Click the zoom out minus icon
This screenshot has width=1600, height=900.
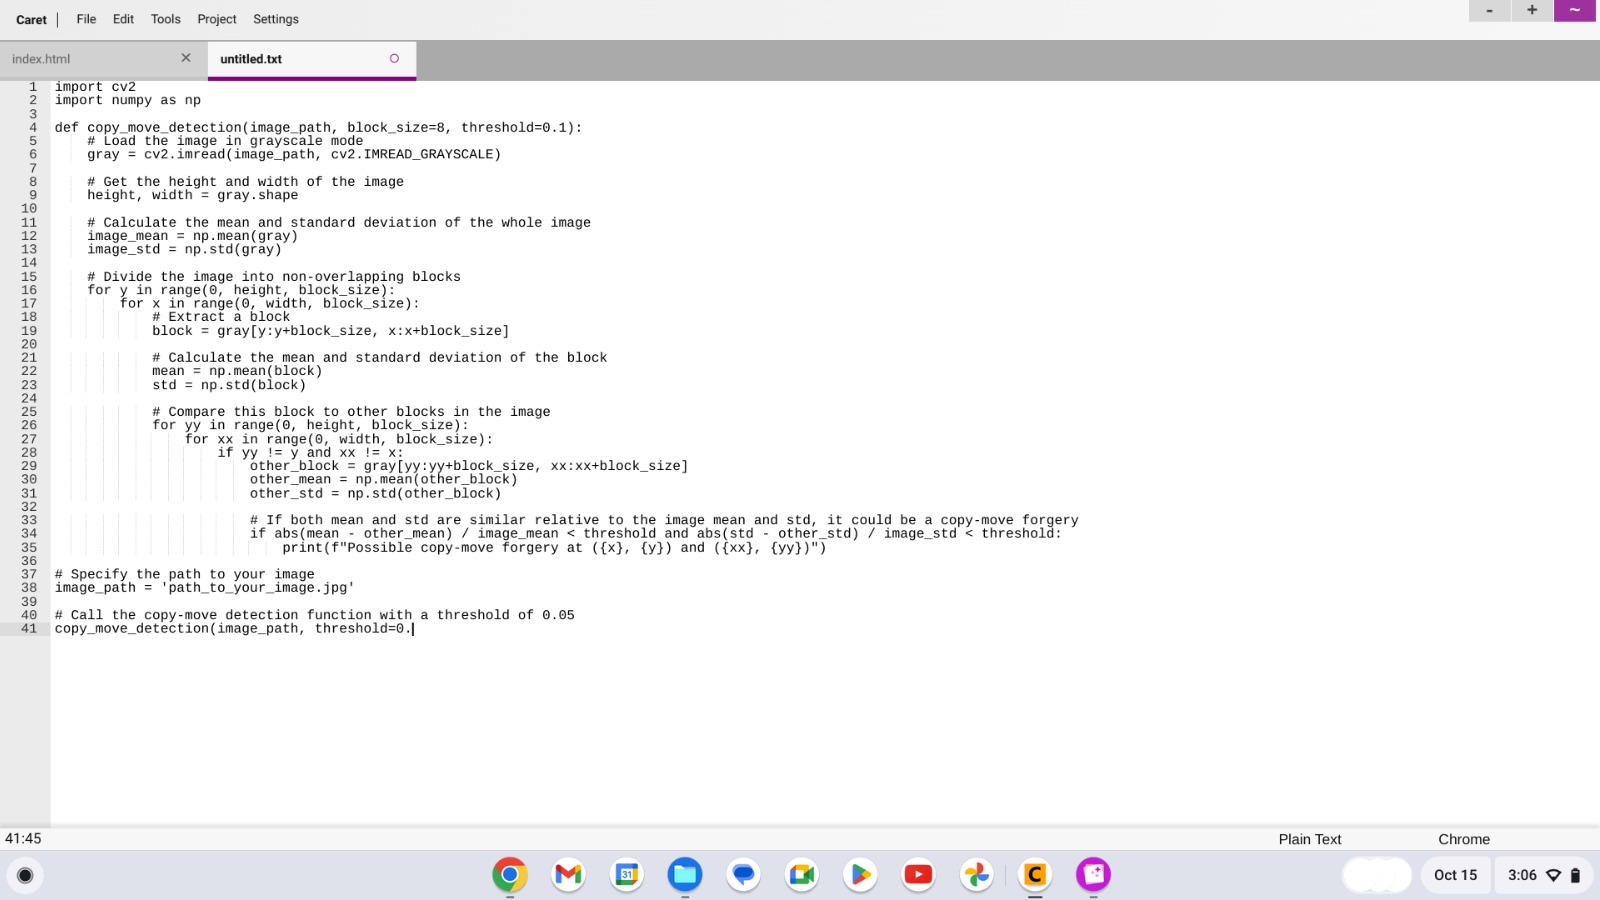click(1488, 10)
